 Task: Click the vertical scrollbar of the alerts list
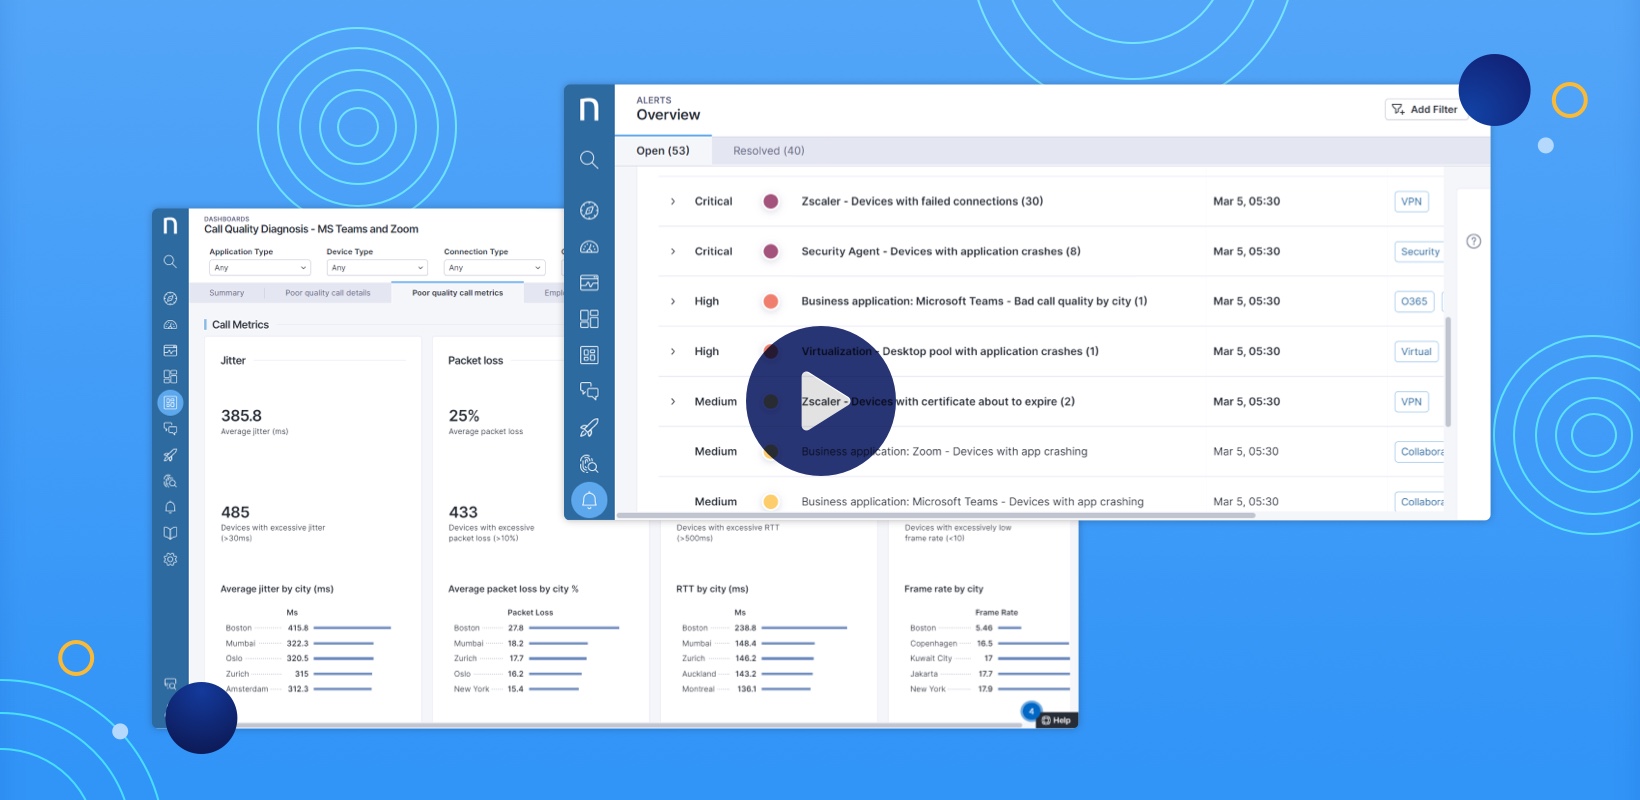click(1448, 372)
